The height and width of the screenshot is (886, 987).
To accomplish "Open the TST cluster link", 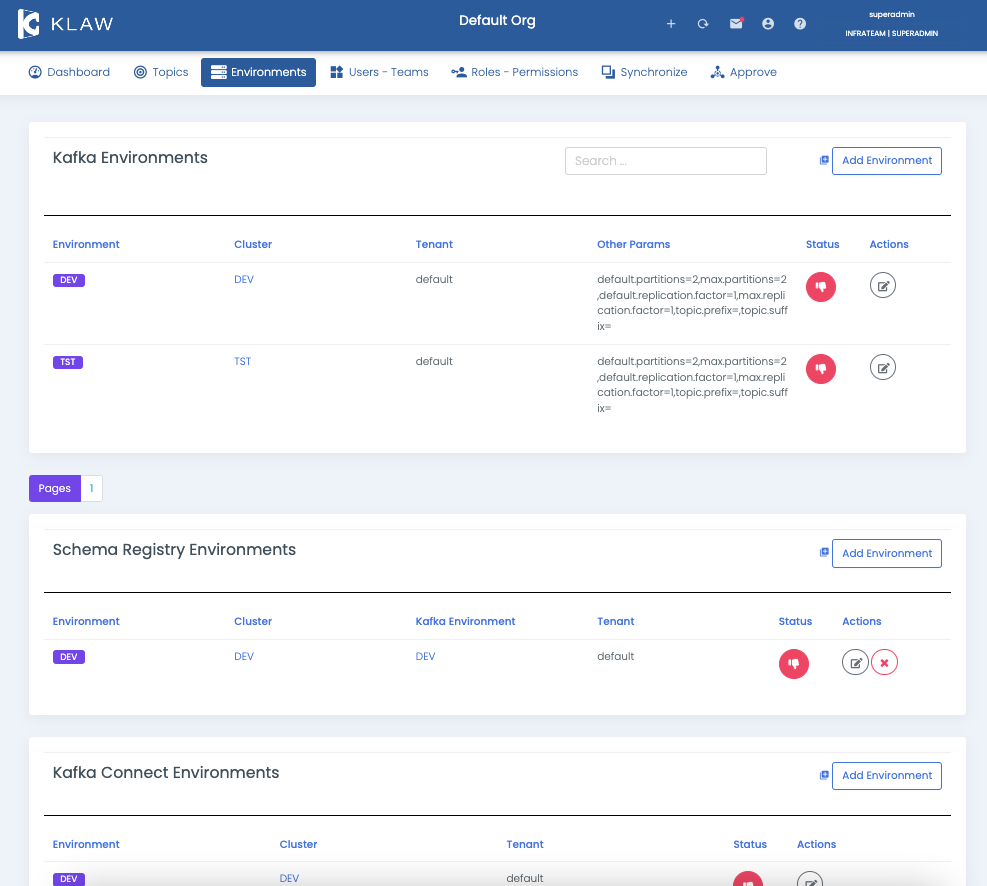I will pos(242,361).
